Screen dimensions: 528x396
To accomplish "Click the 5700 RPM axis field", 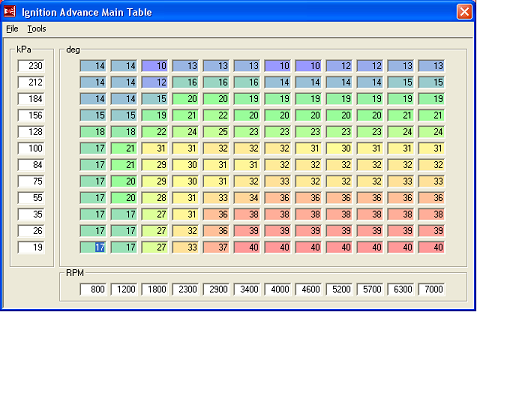I will 370,289.
